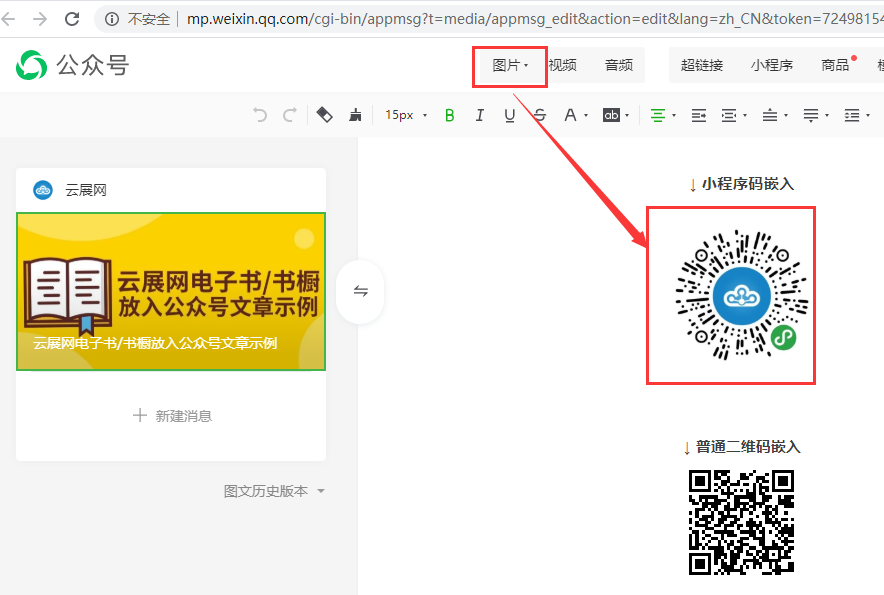Screen dimensions: 884x595
Task: Click the 商品 insert option
Action: (835, 65)
